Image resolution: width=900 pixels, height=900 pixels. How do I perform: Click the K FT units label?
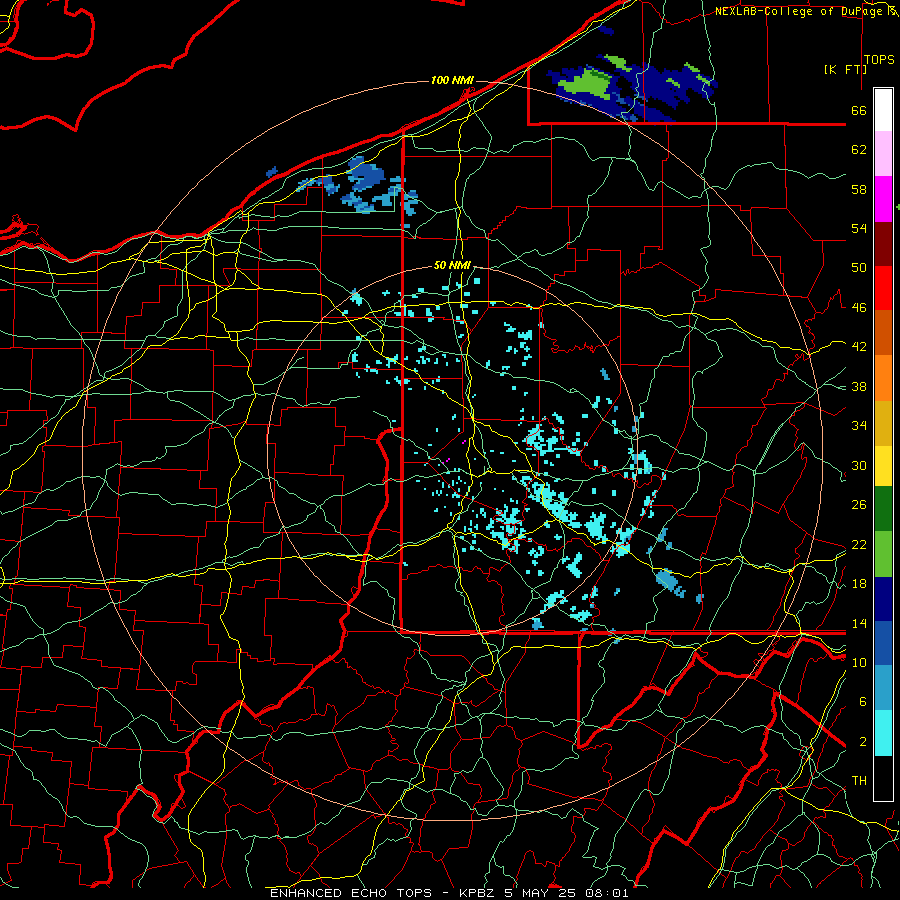click(845, 69)
